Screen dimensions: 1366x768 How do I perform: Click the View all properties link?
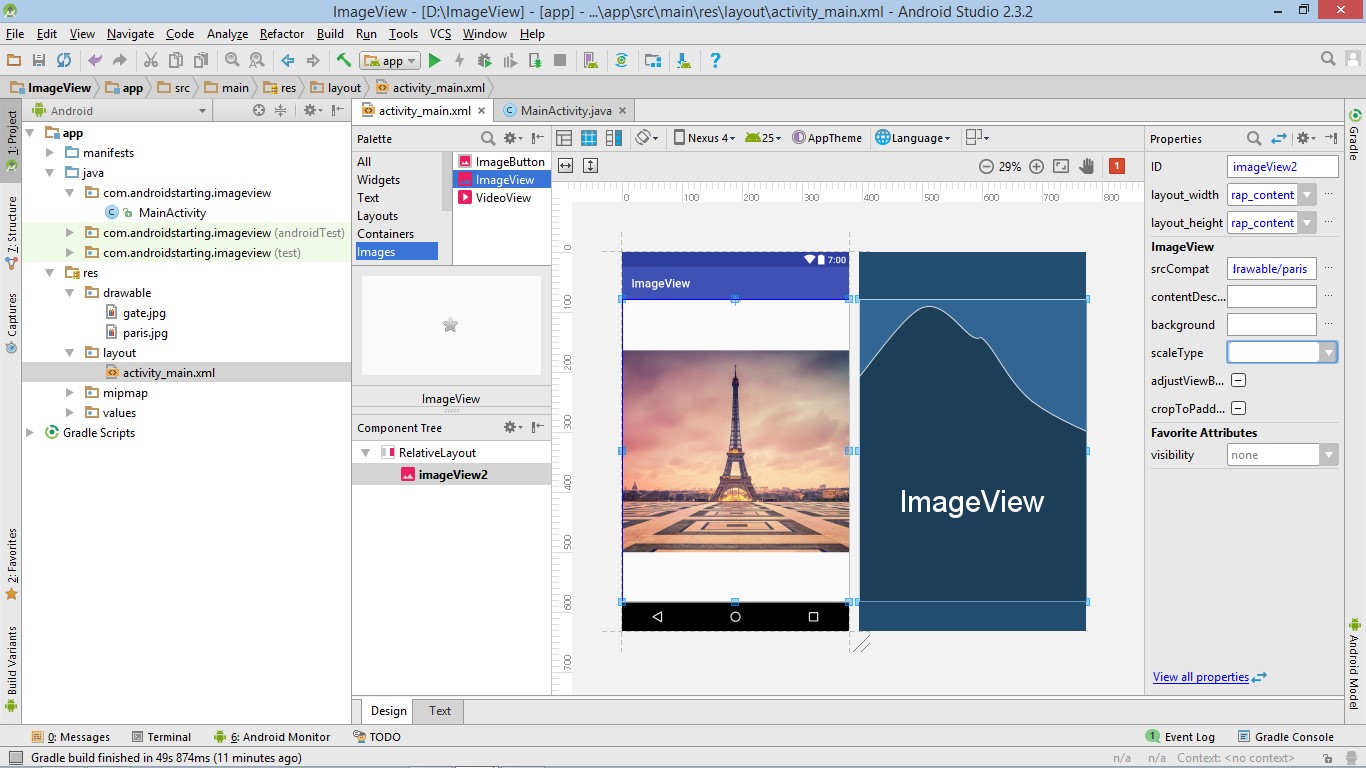1200,677
